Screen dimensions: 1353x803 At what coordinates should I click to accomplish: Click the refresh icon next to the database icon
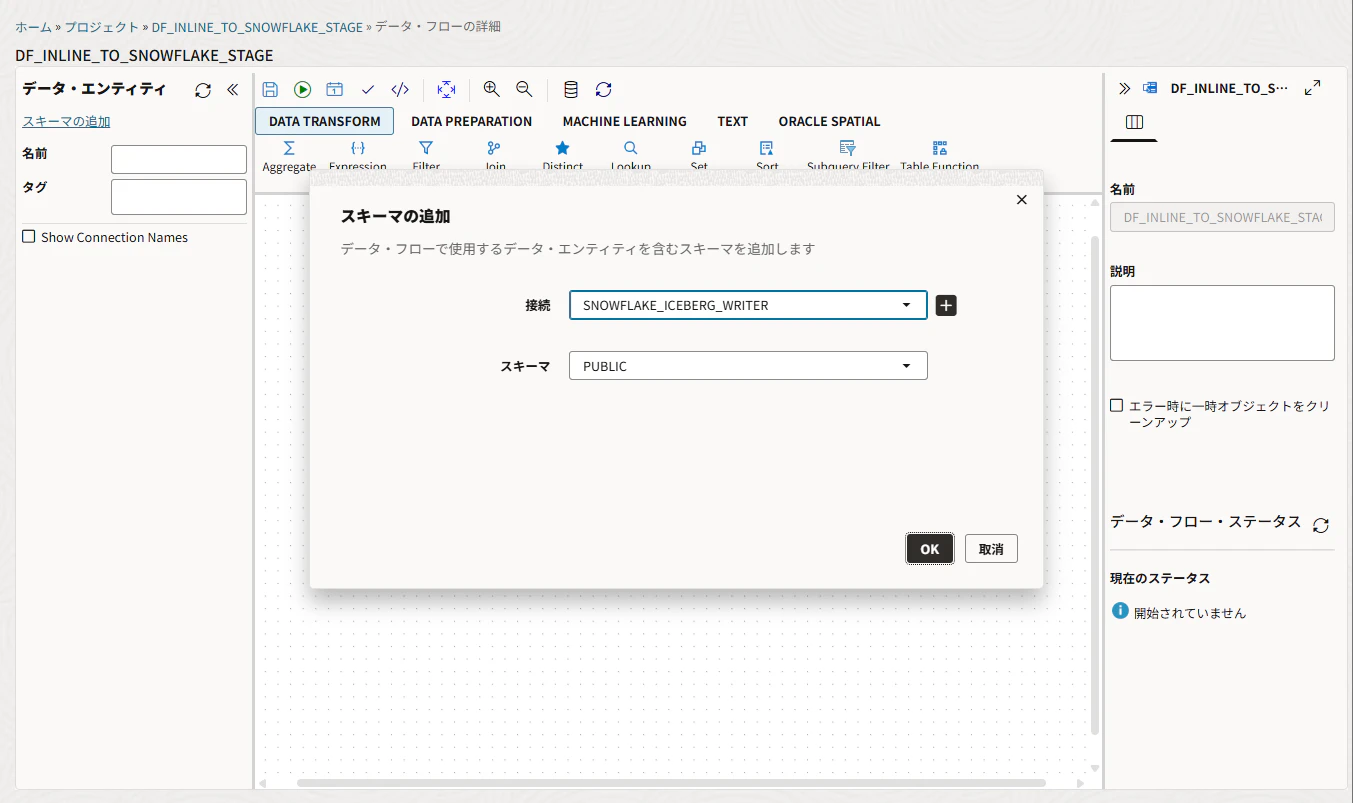coord(603,89)
